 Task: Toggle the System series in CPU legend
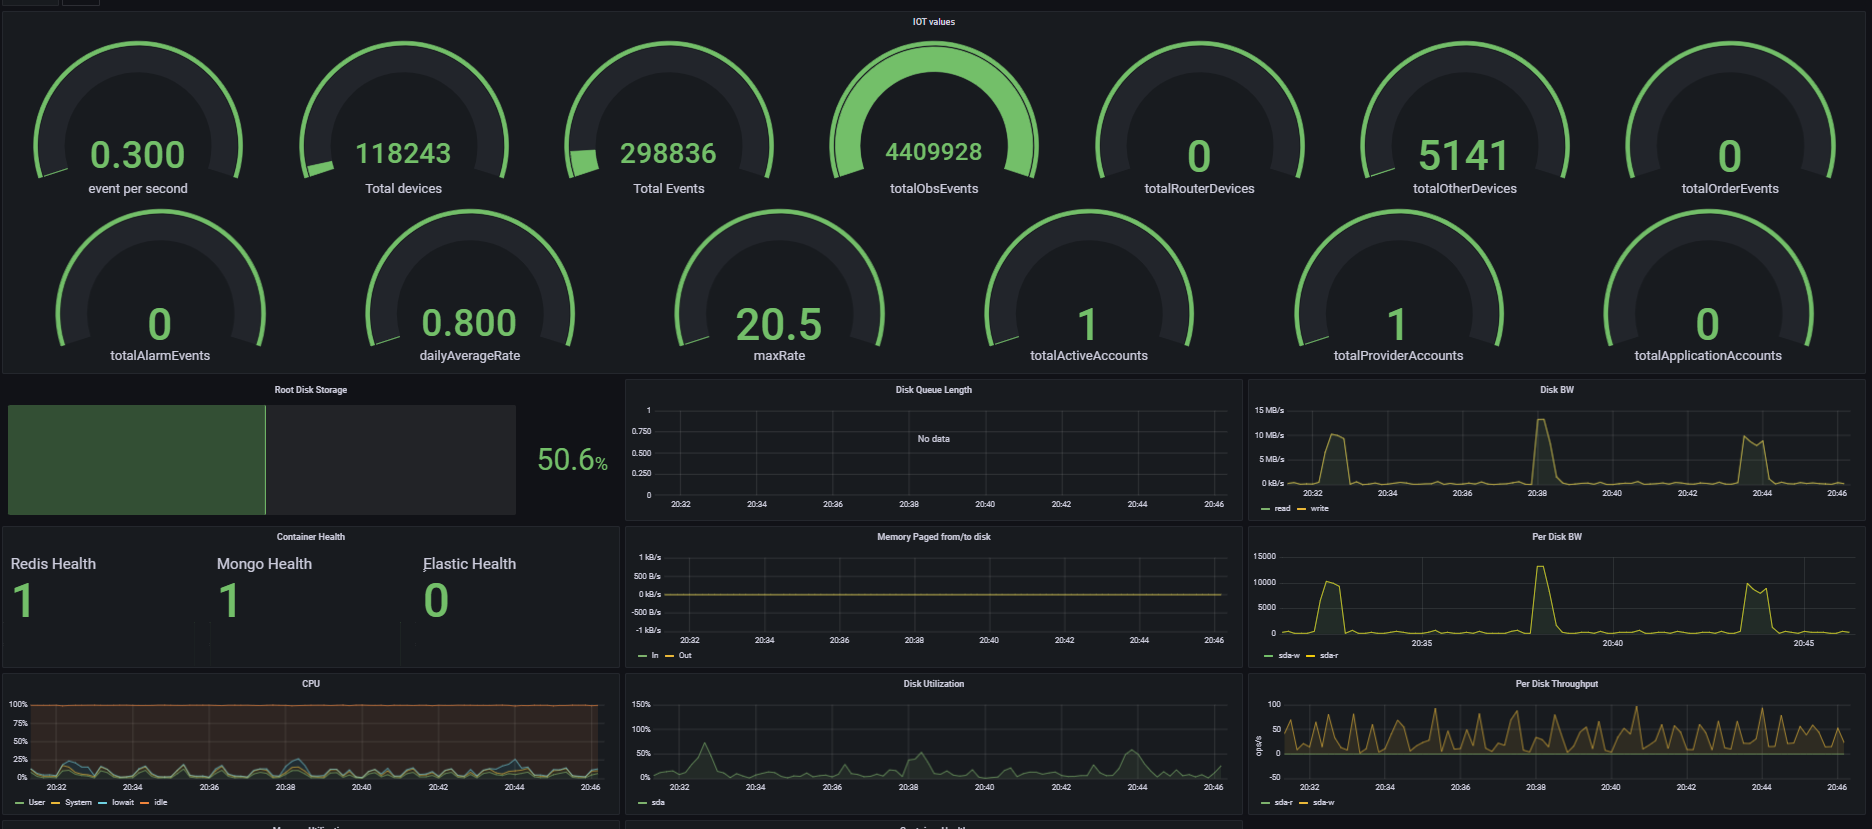[x=78, y=803]
